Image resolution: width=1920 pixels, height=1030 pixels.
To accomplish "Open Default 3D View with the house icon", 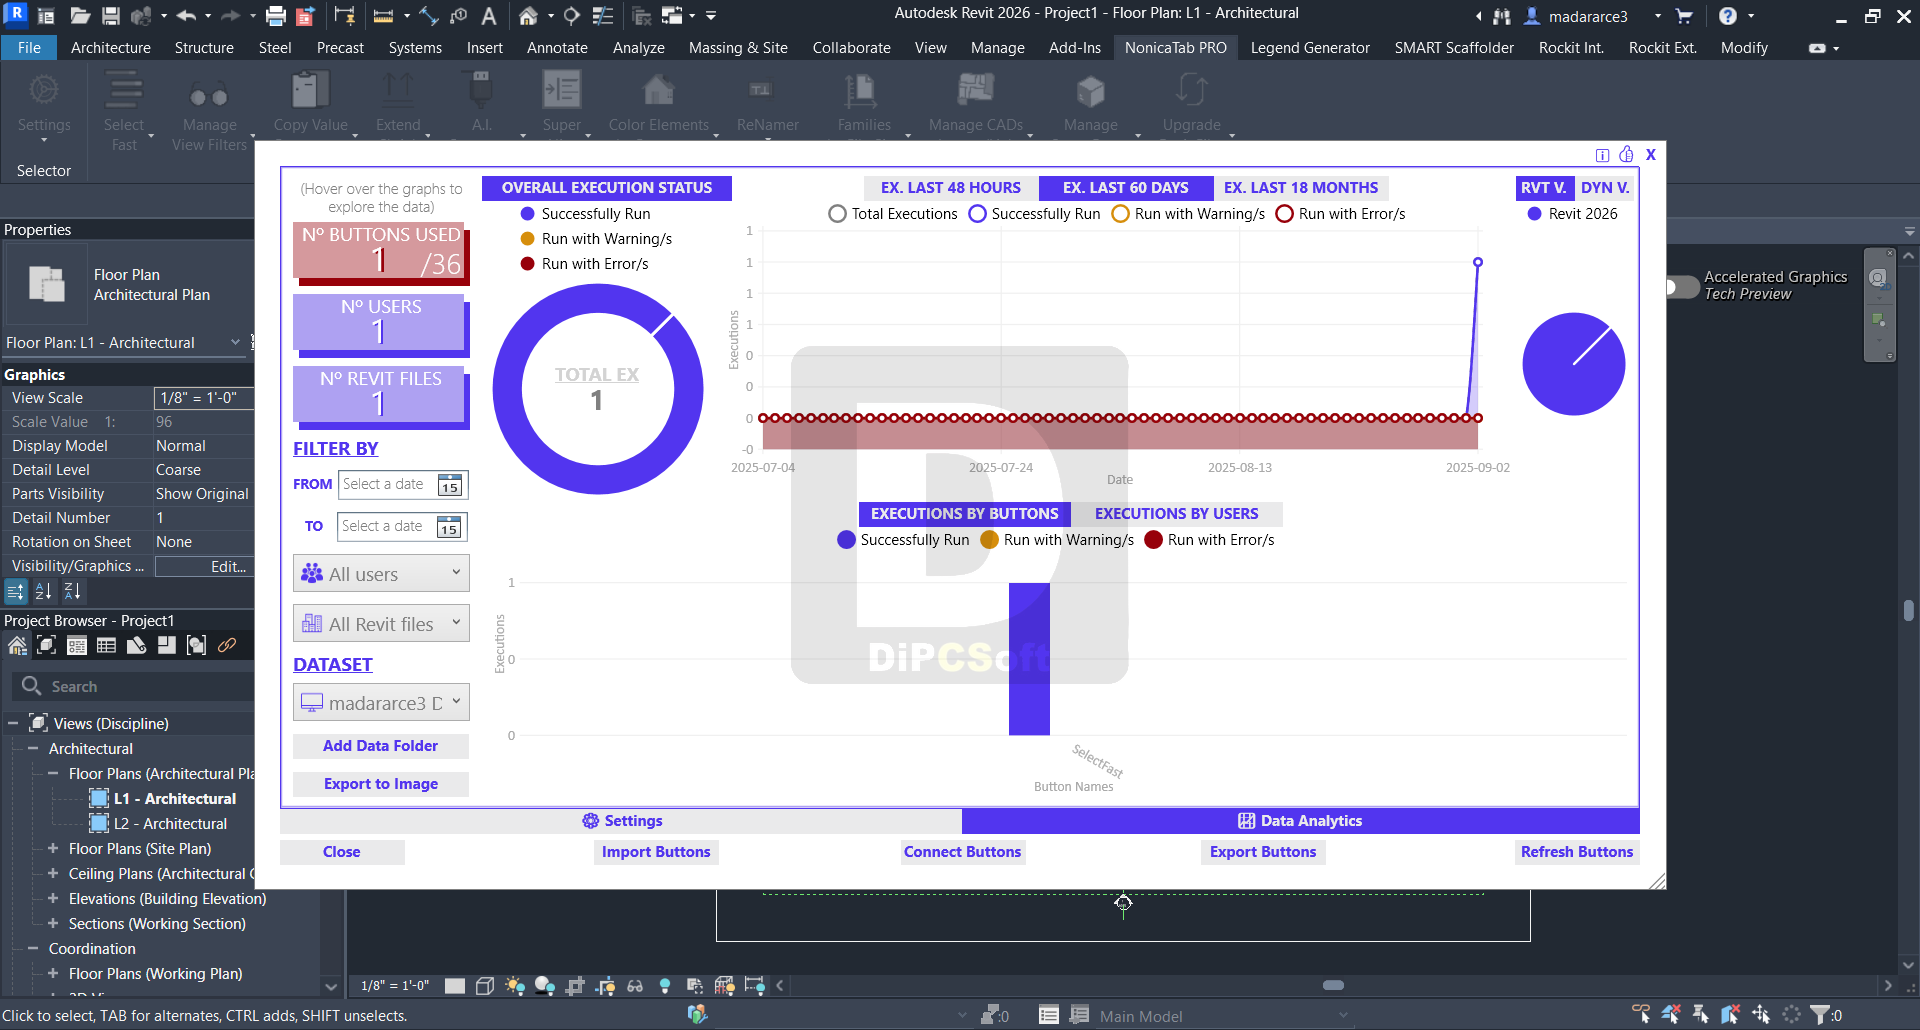I will (528, 16).
